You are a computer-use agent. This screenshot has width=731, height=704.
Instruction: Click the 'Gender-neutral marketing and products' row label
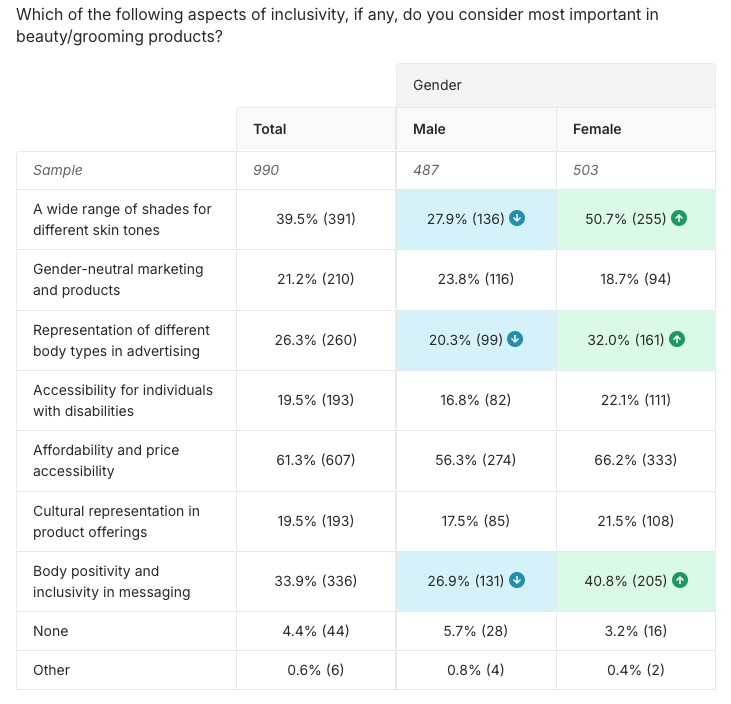click(x=118, y=280)
